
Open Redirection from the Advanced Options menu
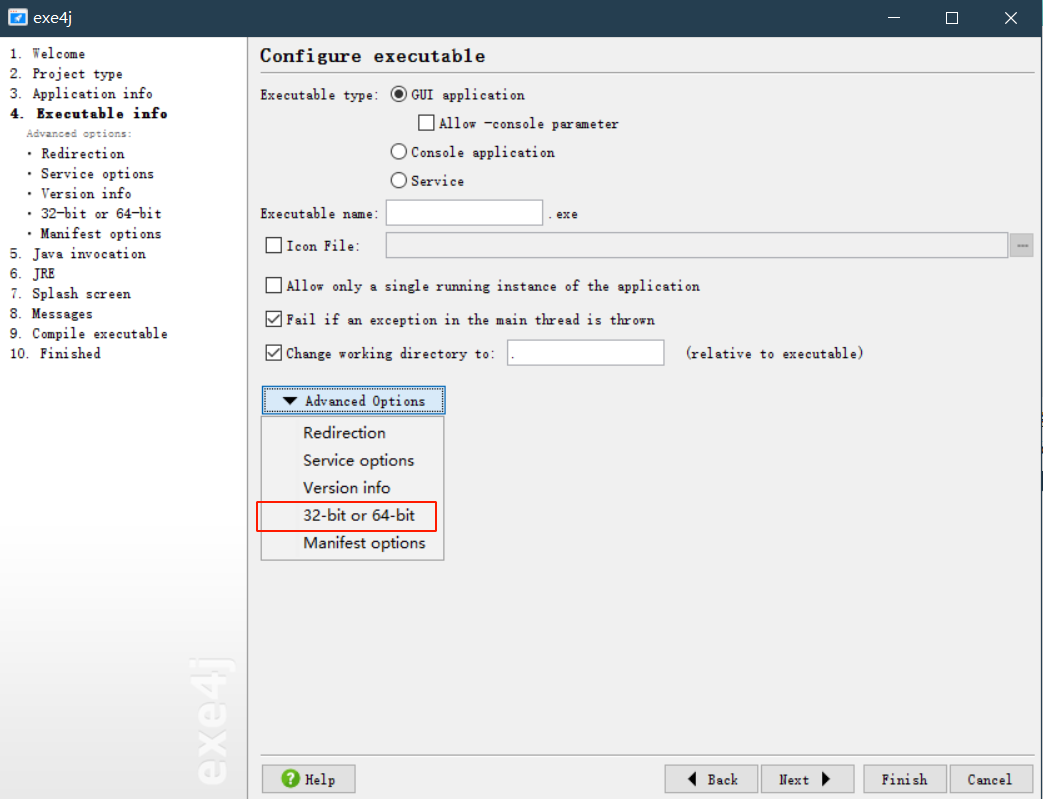pyautogui.click(x=344, y=433)
